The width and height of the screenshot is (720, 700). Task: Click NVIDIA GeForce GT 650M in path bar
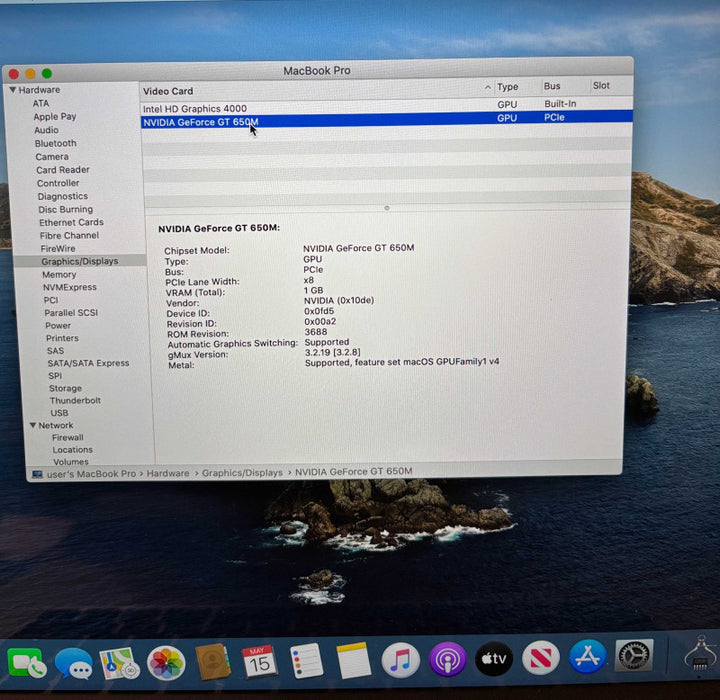tap(354, 471)
